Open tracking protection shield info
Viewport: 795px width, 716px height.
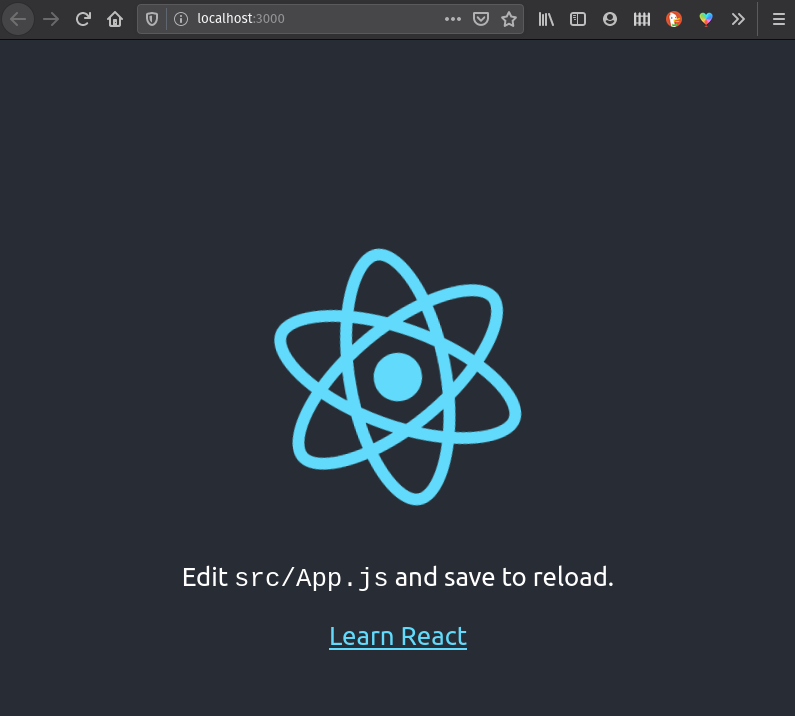(152, 19)
